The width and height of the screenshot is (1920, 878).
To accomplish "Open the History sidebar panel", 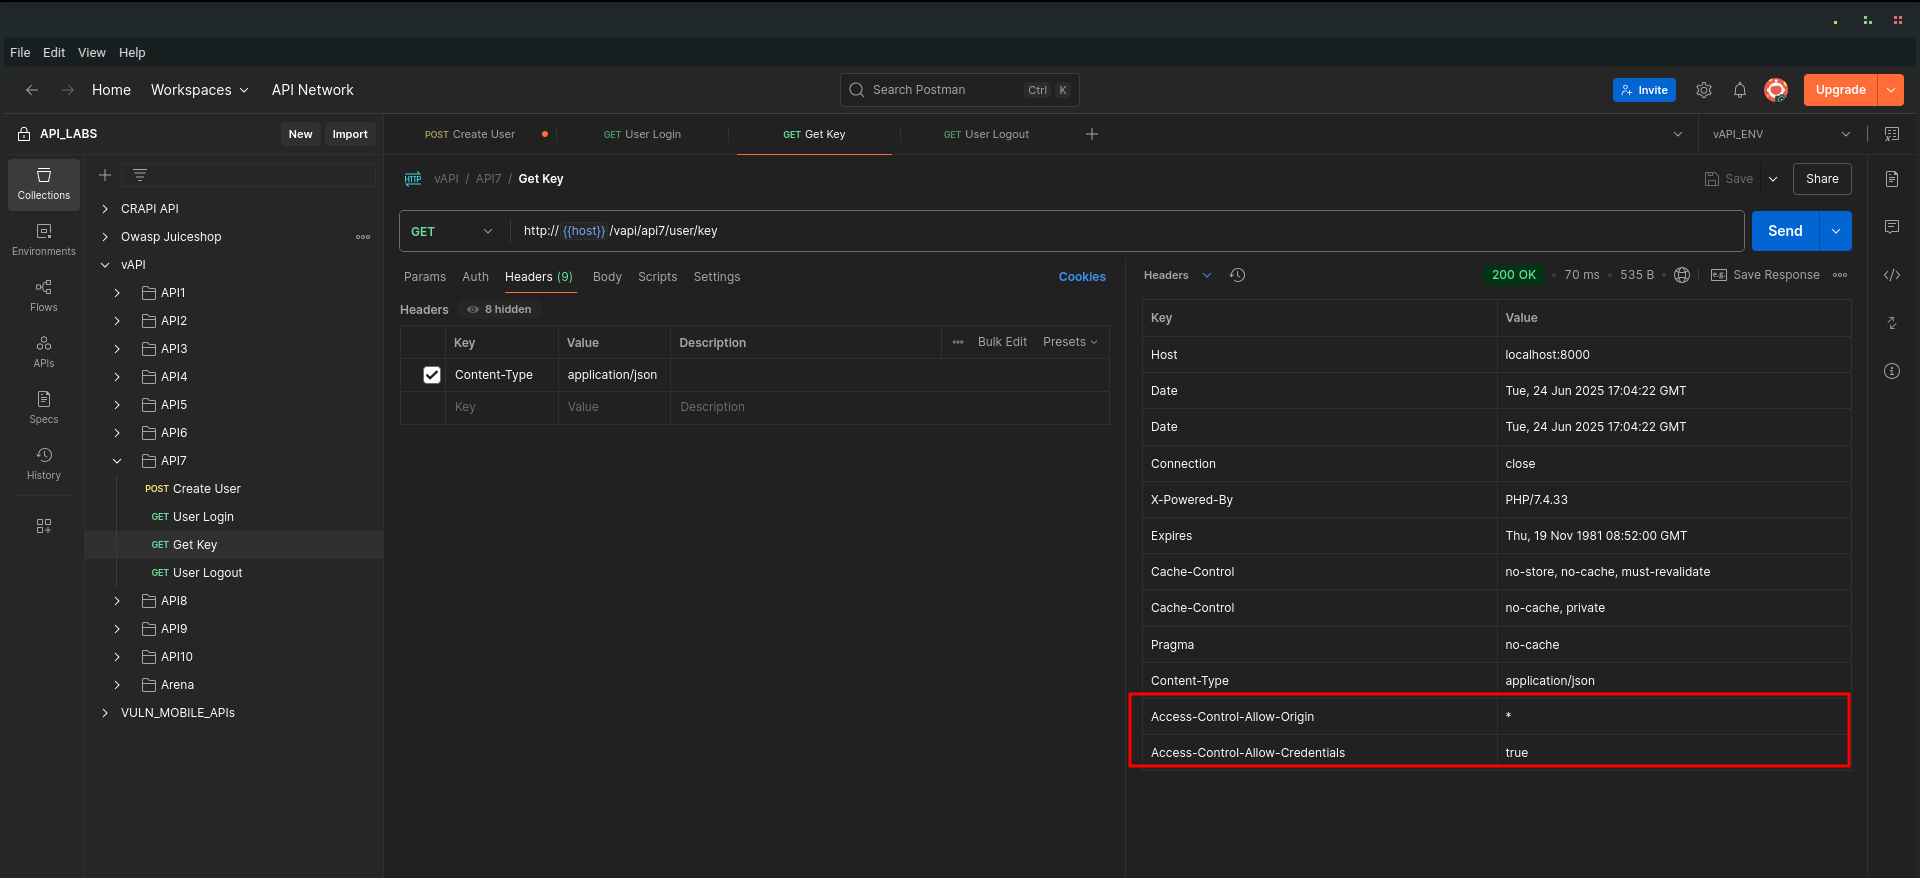I will point(44,464).
